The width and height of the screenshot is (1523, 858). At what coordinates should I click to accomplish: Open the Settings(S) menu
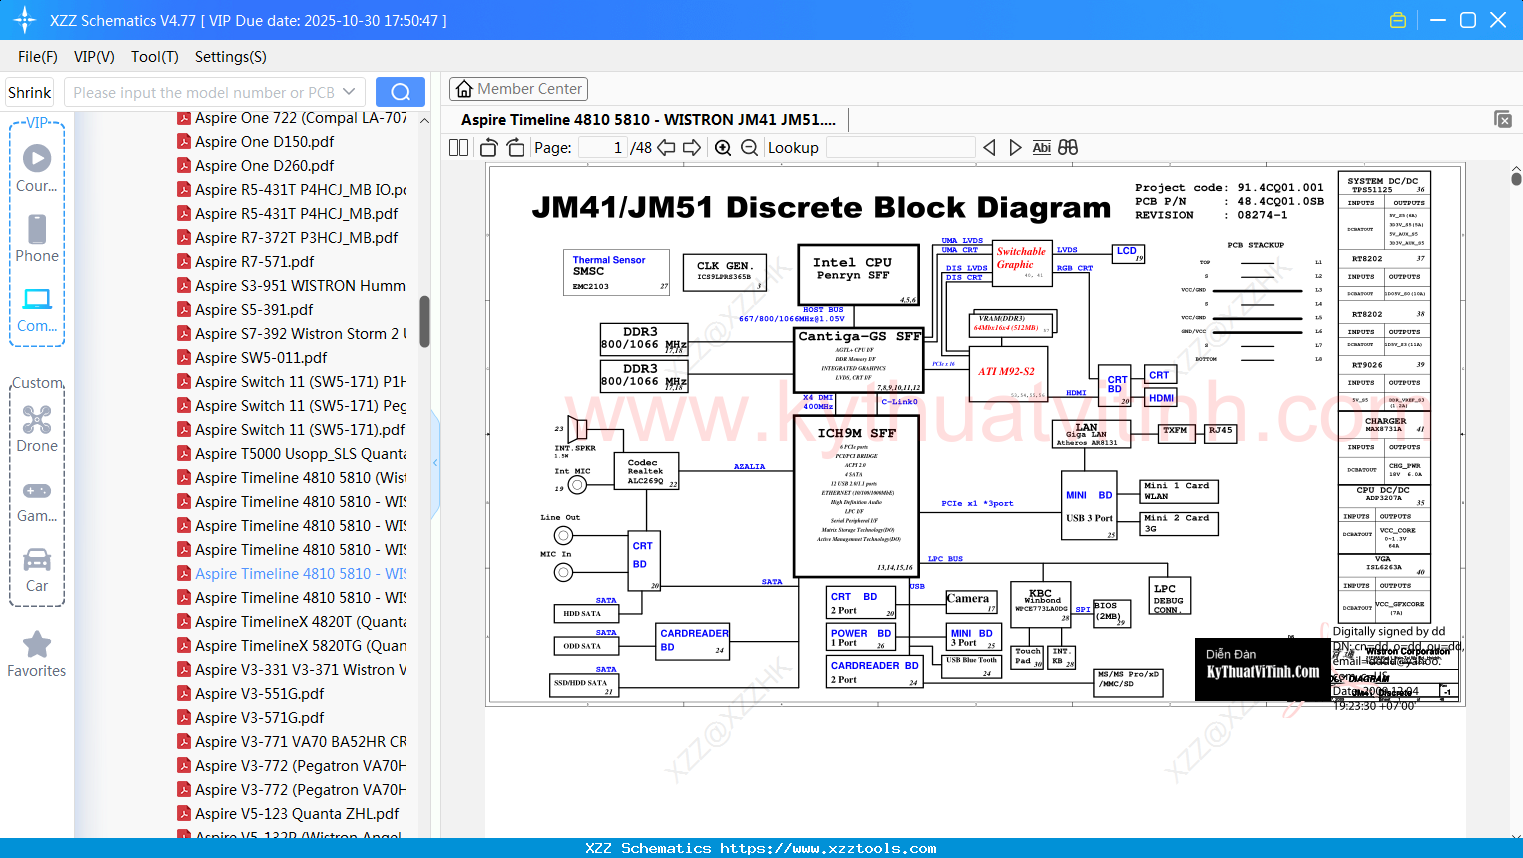click(231, 57)
